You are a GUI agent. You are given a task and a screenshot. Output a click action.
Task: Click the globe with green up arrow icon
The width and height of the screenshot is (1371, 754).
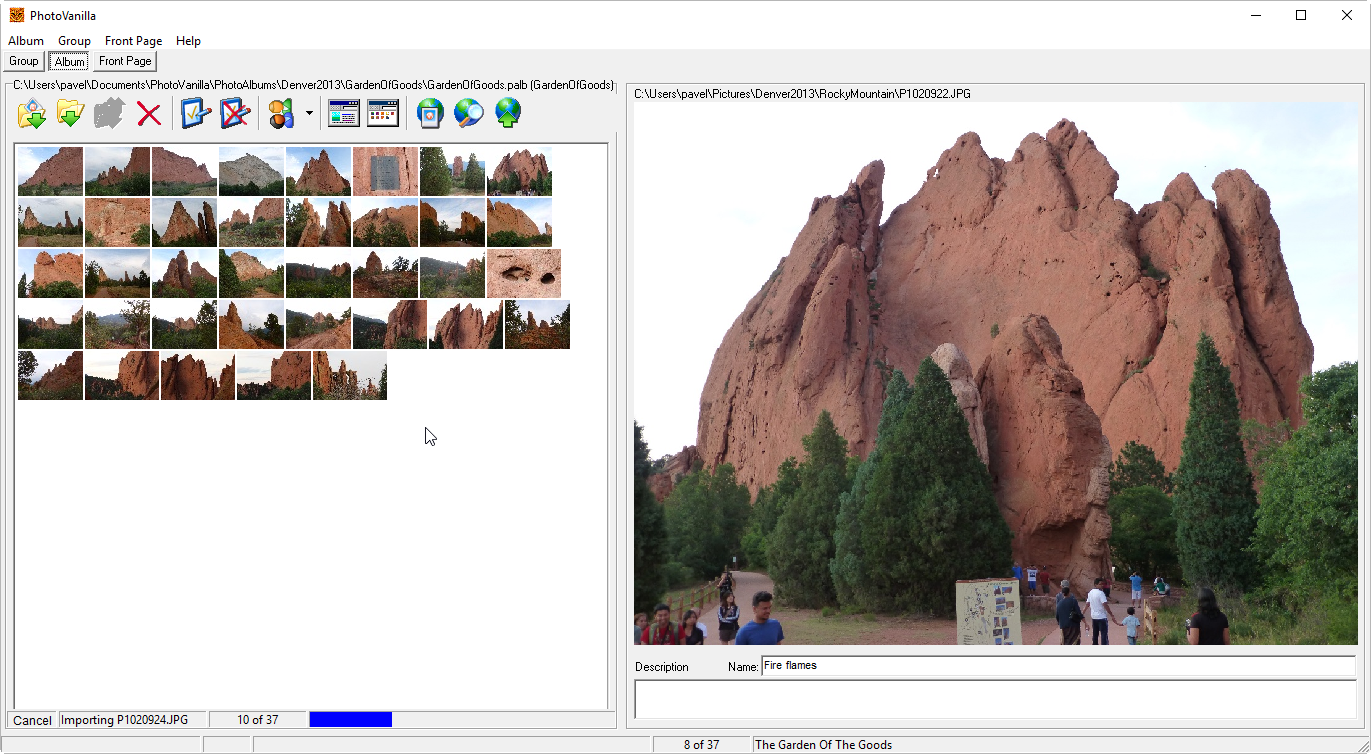(508, 114)
